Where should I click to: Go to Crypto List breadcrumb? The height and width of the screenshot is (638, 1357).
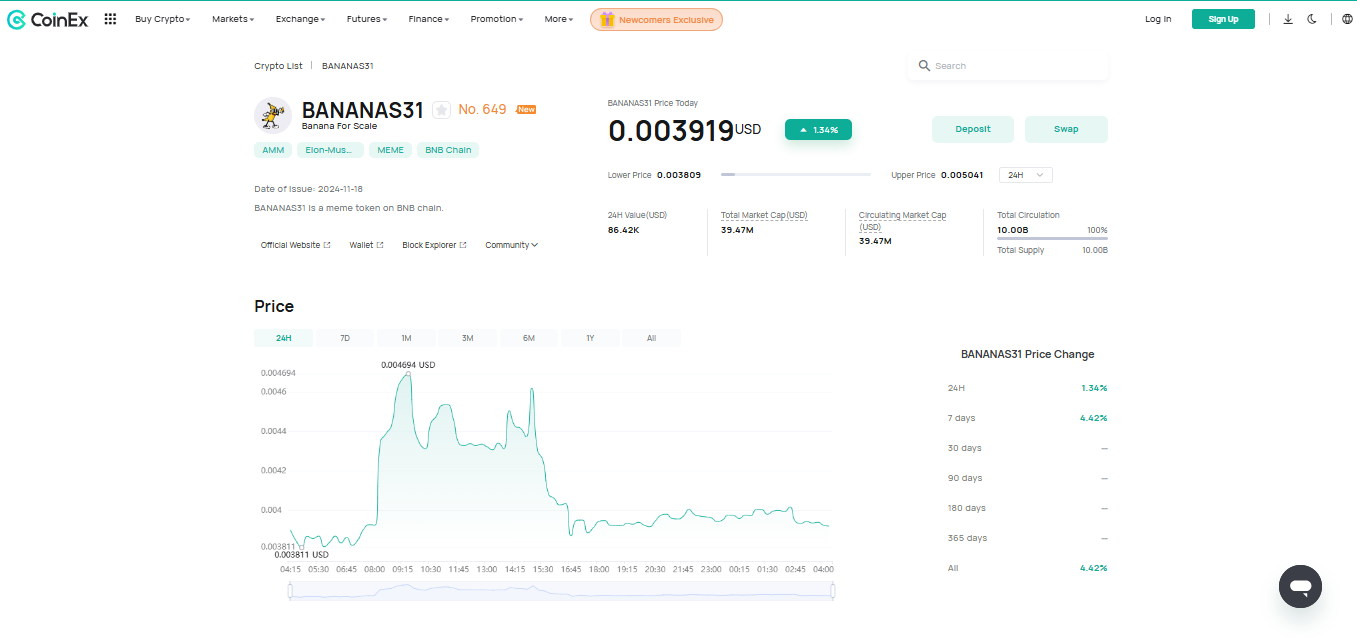click(278, 66)
